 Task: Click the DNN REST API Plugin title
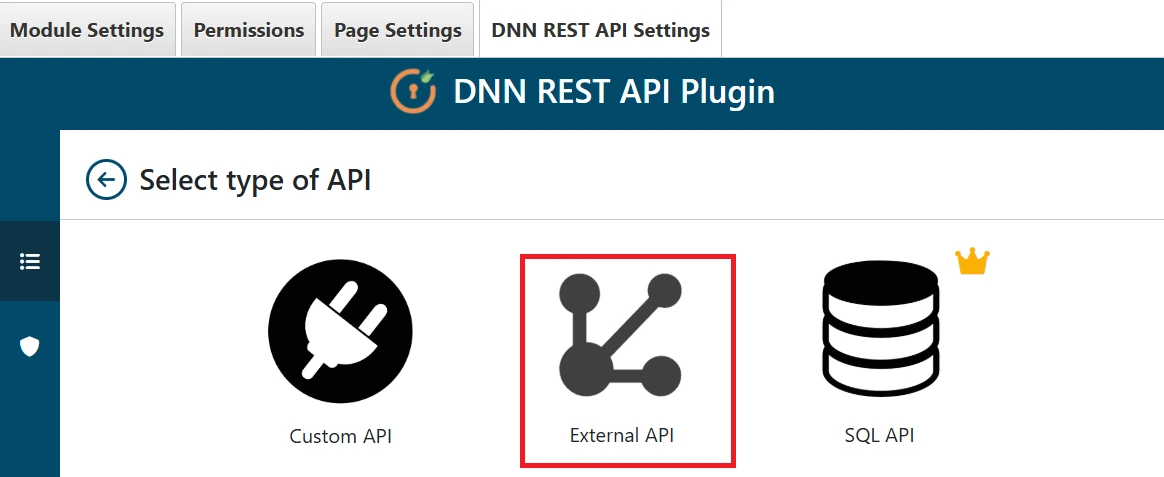(613, 92)
